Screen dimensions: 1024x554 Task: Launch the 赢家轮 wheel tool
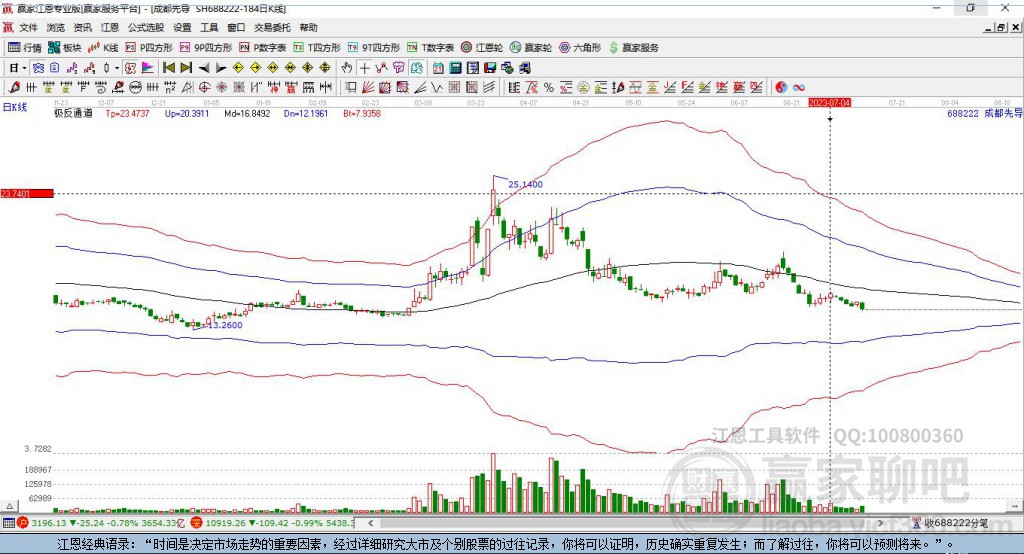[x=531, y=48]
